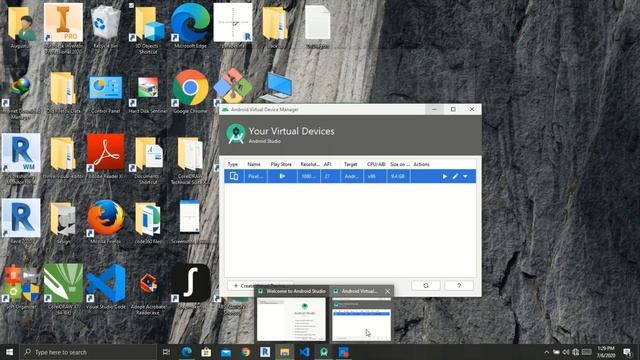Sort by CPU/ABI column header
The height and width of the screenshot is (360, 640).
376,164
